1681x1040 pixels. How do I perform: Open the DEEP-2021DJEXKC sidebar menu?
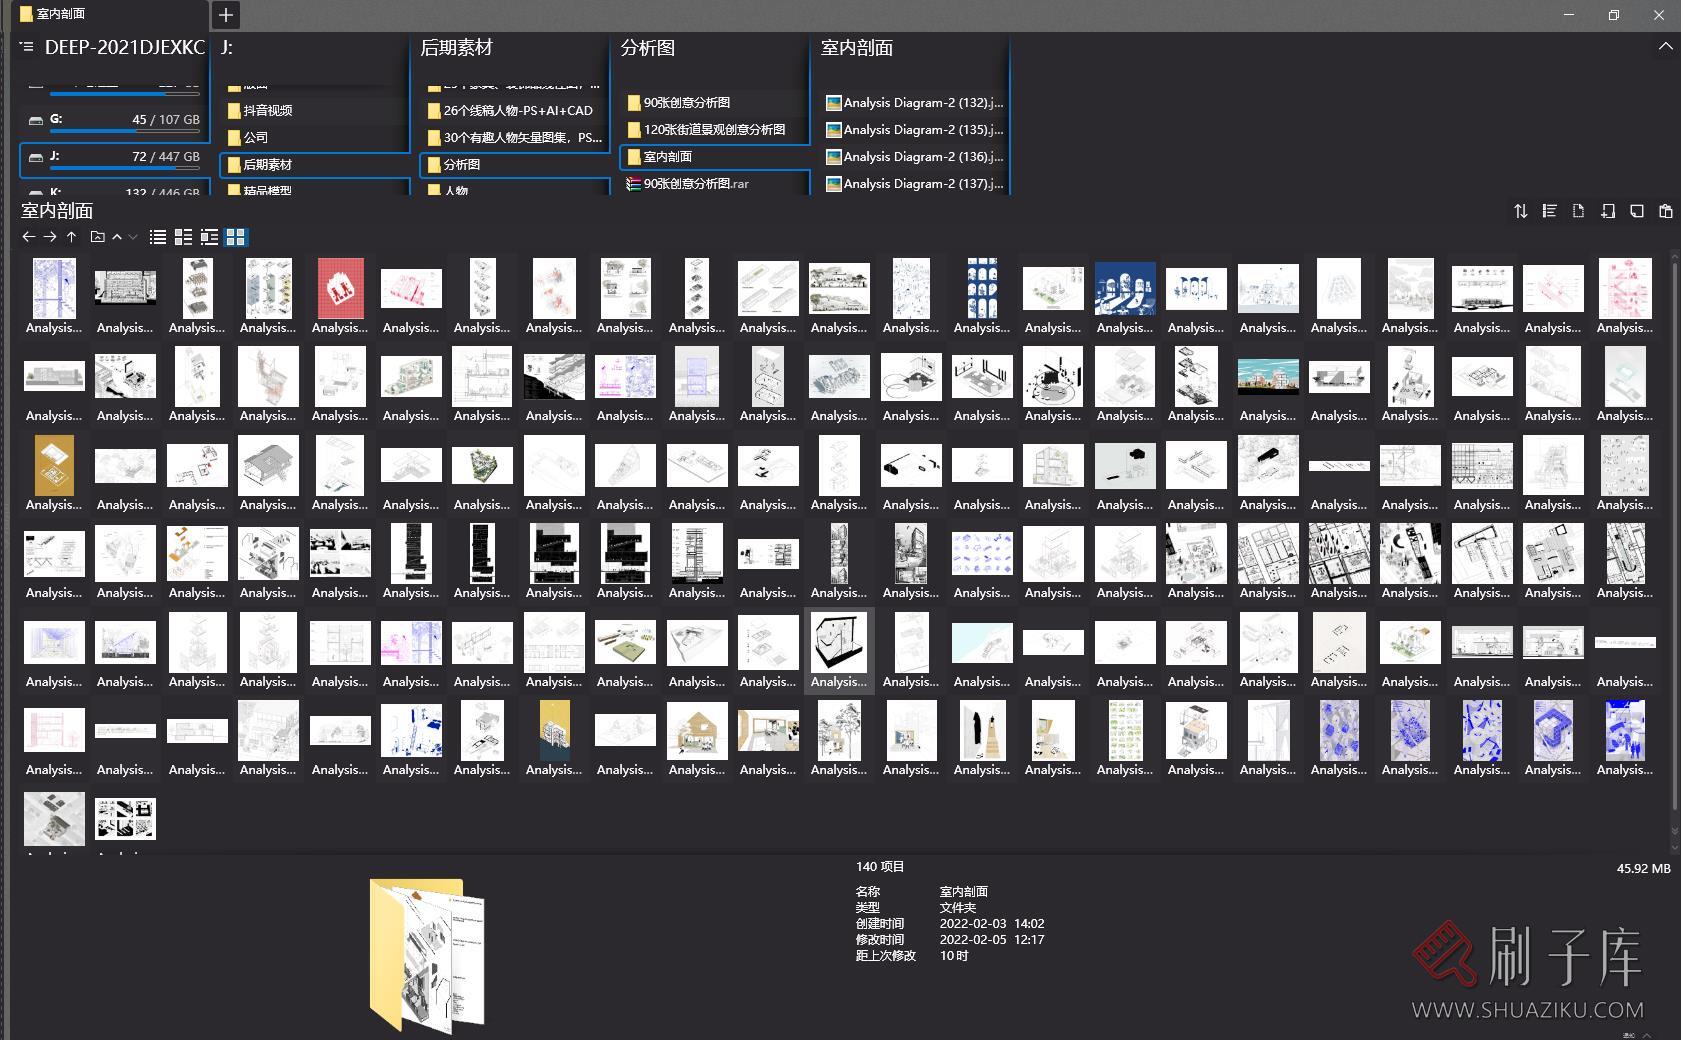(27, 47)
